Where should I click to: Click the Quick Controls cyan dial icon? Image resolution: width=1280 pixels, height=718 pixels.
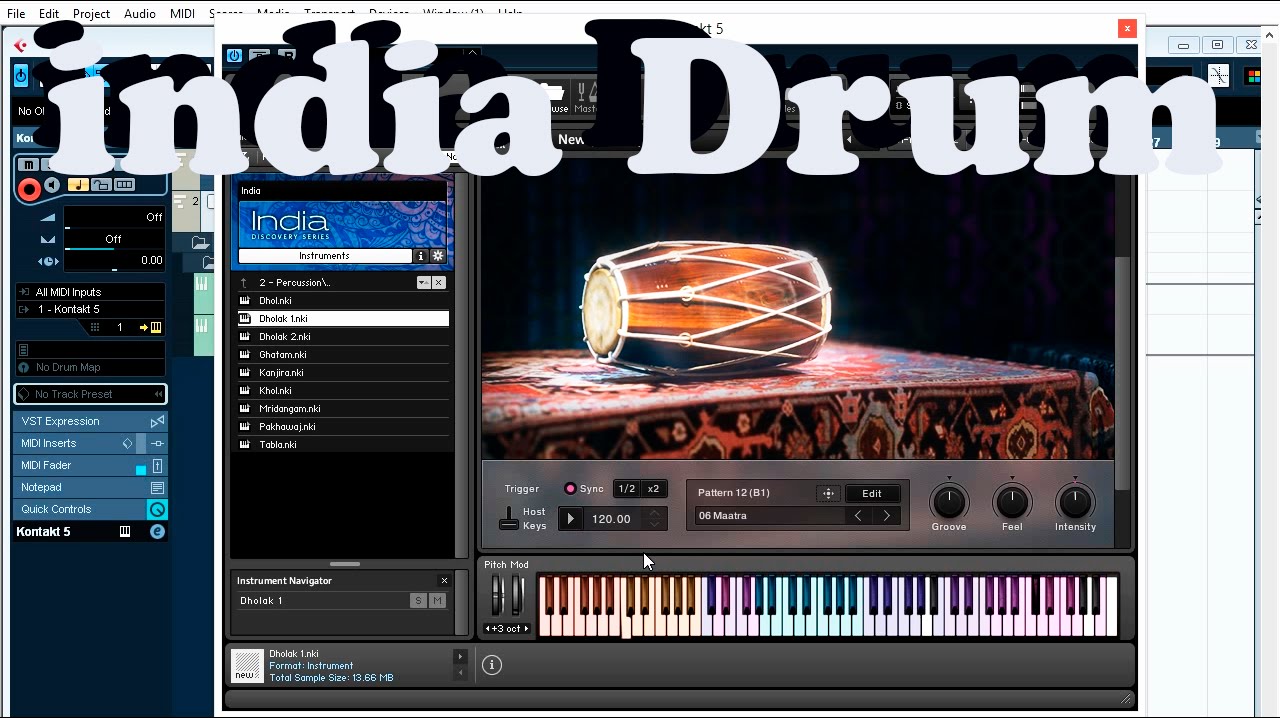(157, 509)
